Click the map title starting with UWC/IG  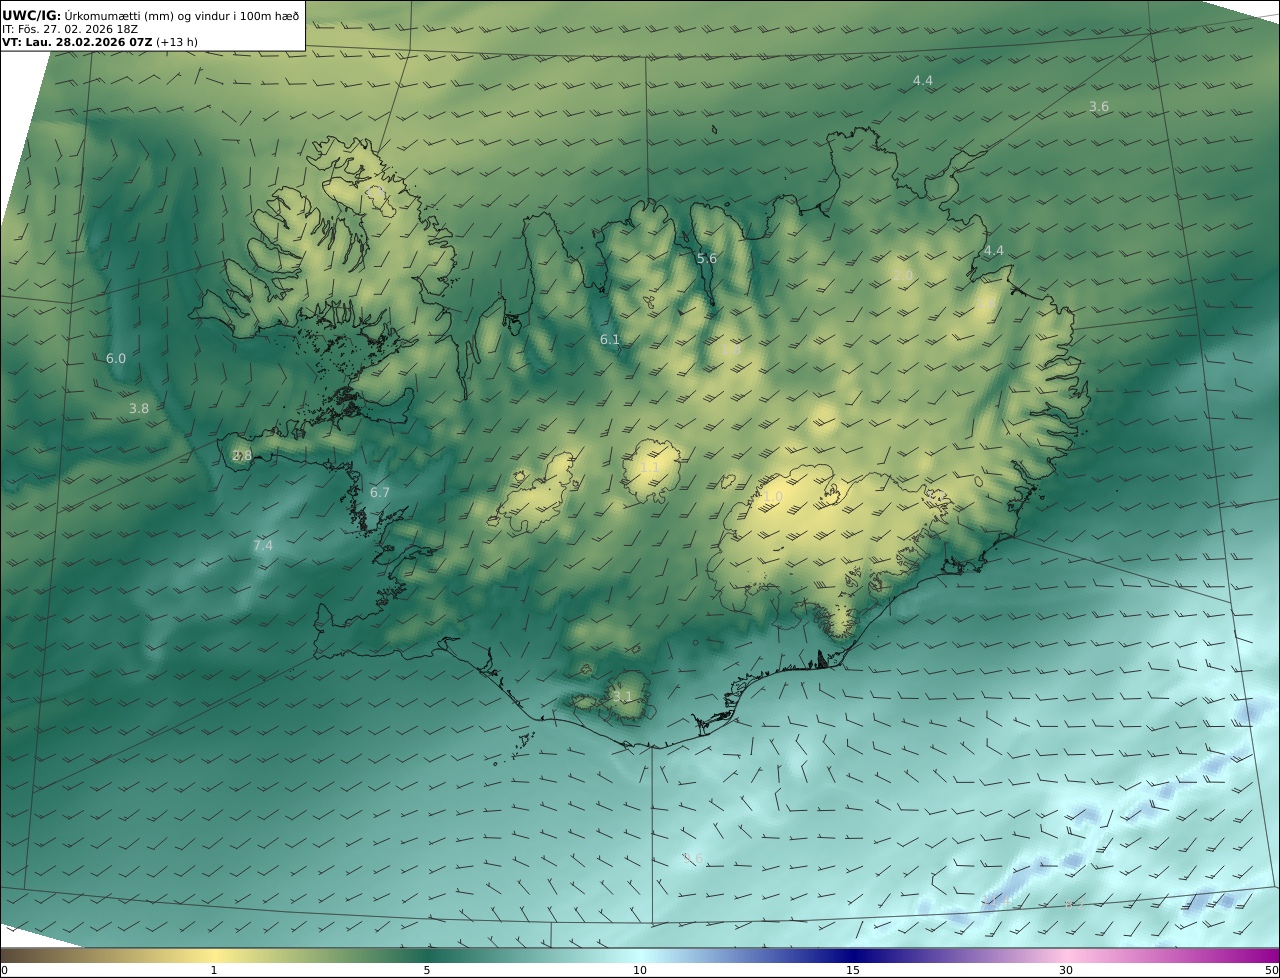[150, 15]
